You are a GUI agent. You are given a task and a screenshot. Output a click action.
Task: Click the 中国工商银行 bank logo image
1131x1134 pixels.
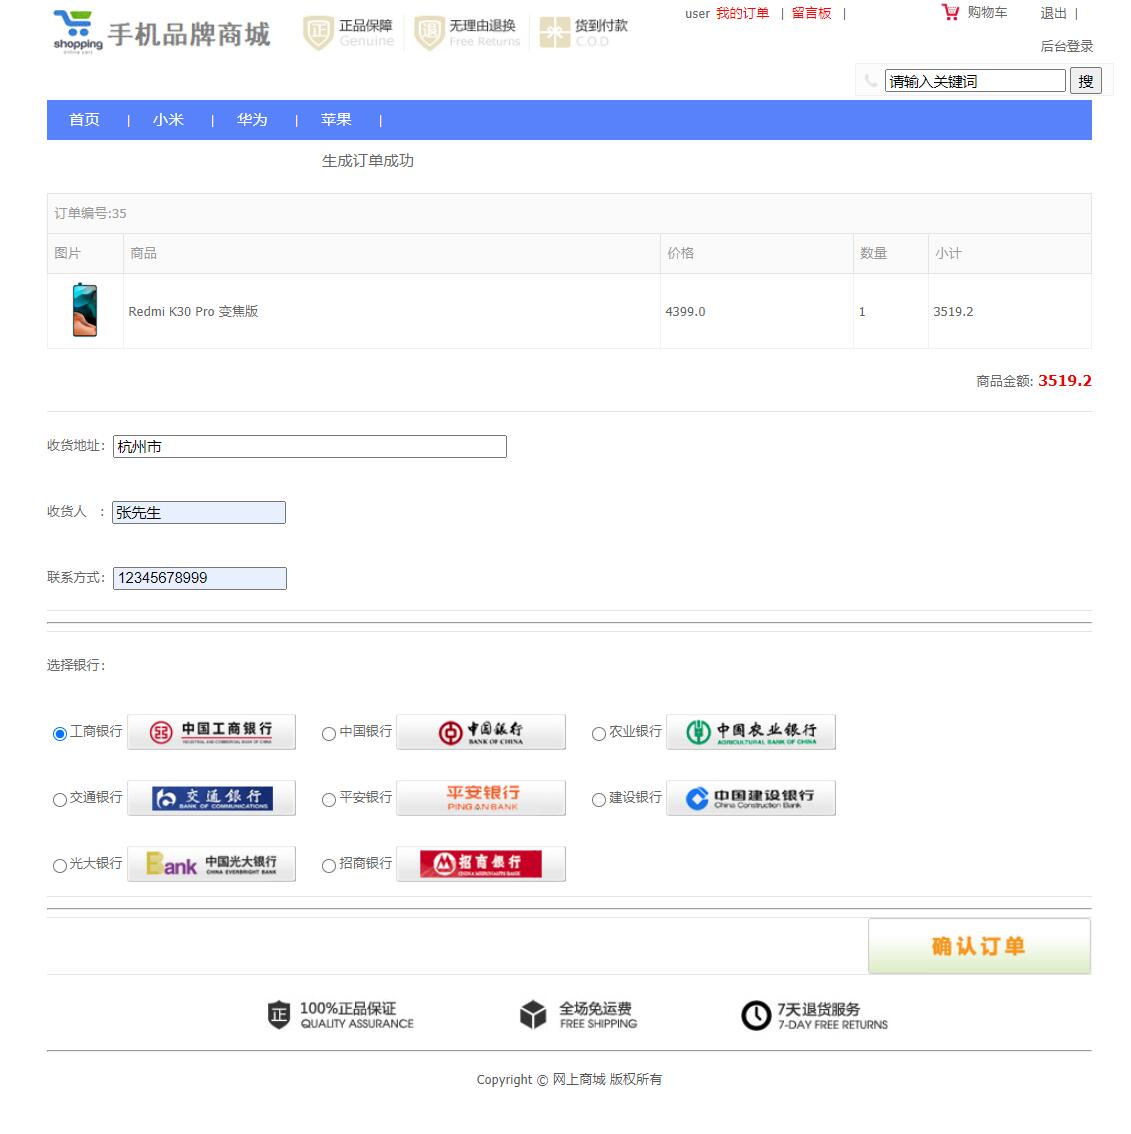tap(211, 731)
